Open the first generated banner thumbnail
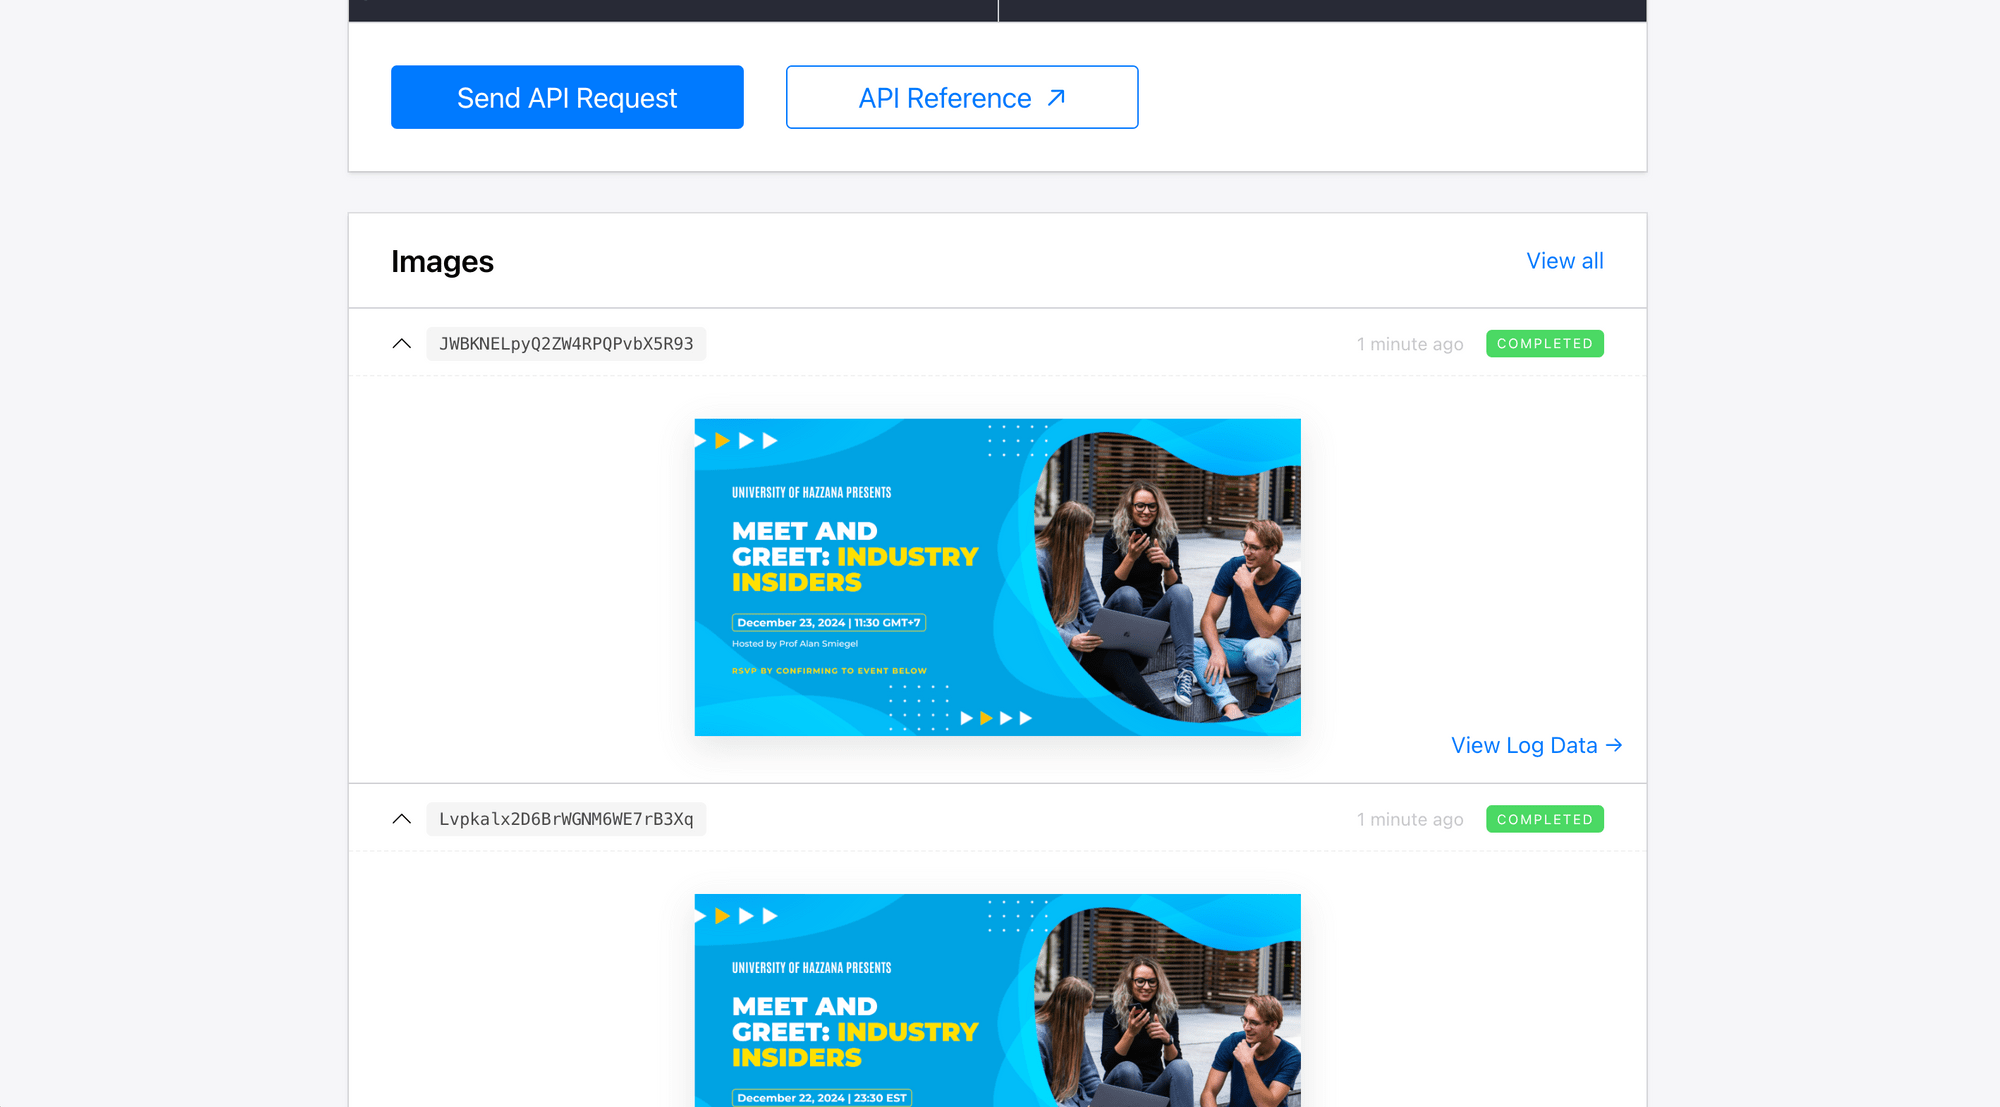 pyautogui.click(x=997, y=577)
